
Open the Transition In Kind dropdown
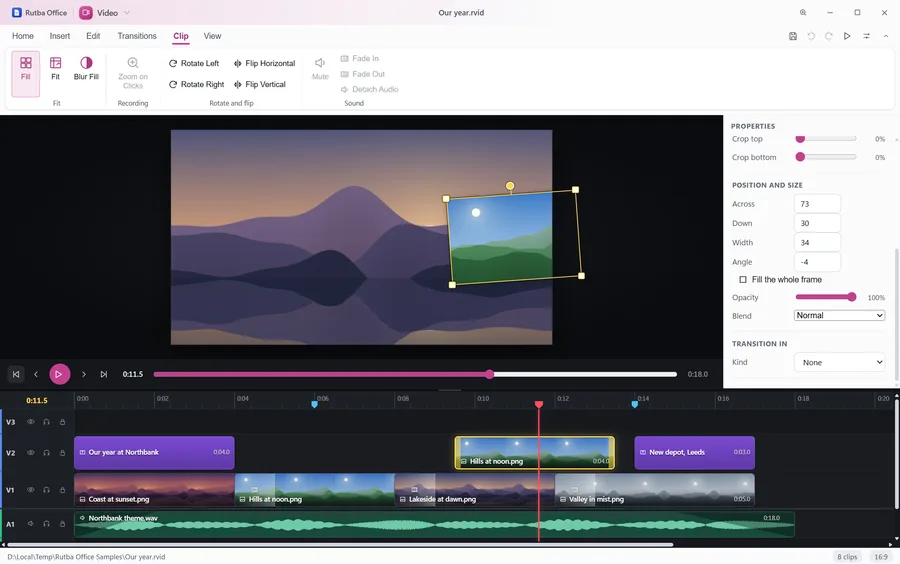click(x=839, y=363)
